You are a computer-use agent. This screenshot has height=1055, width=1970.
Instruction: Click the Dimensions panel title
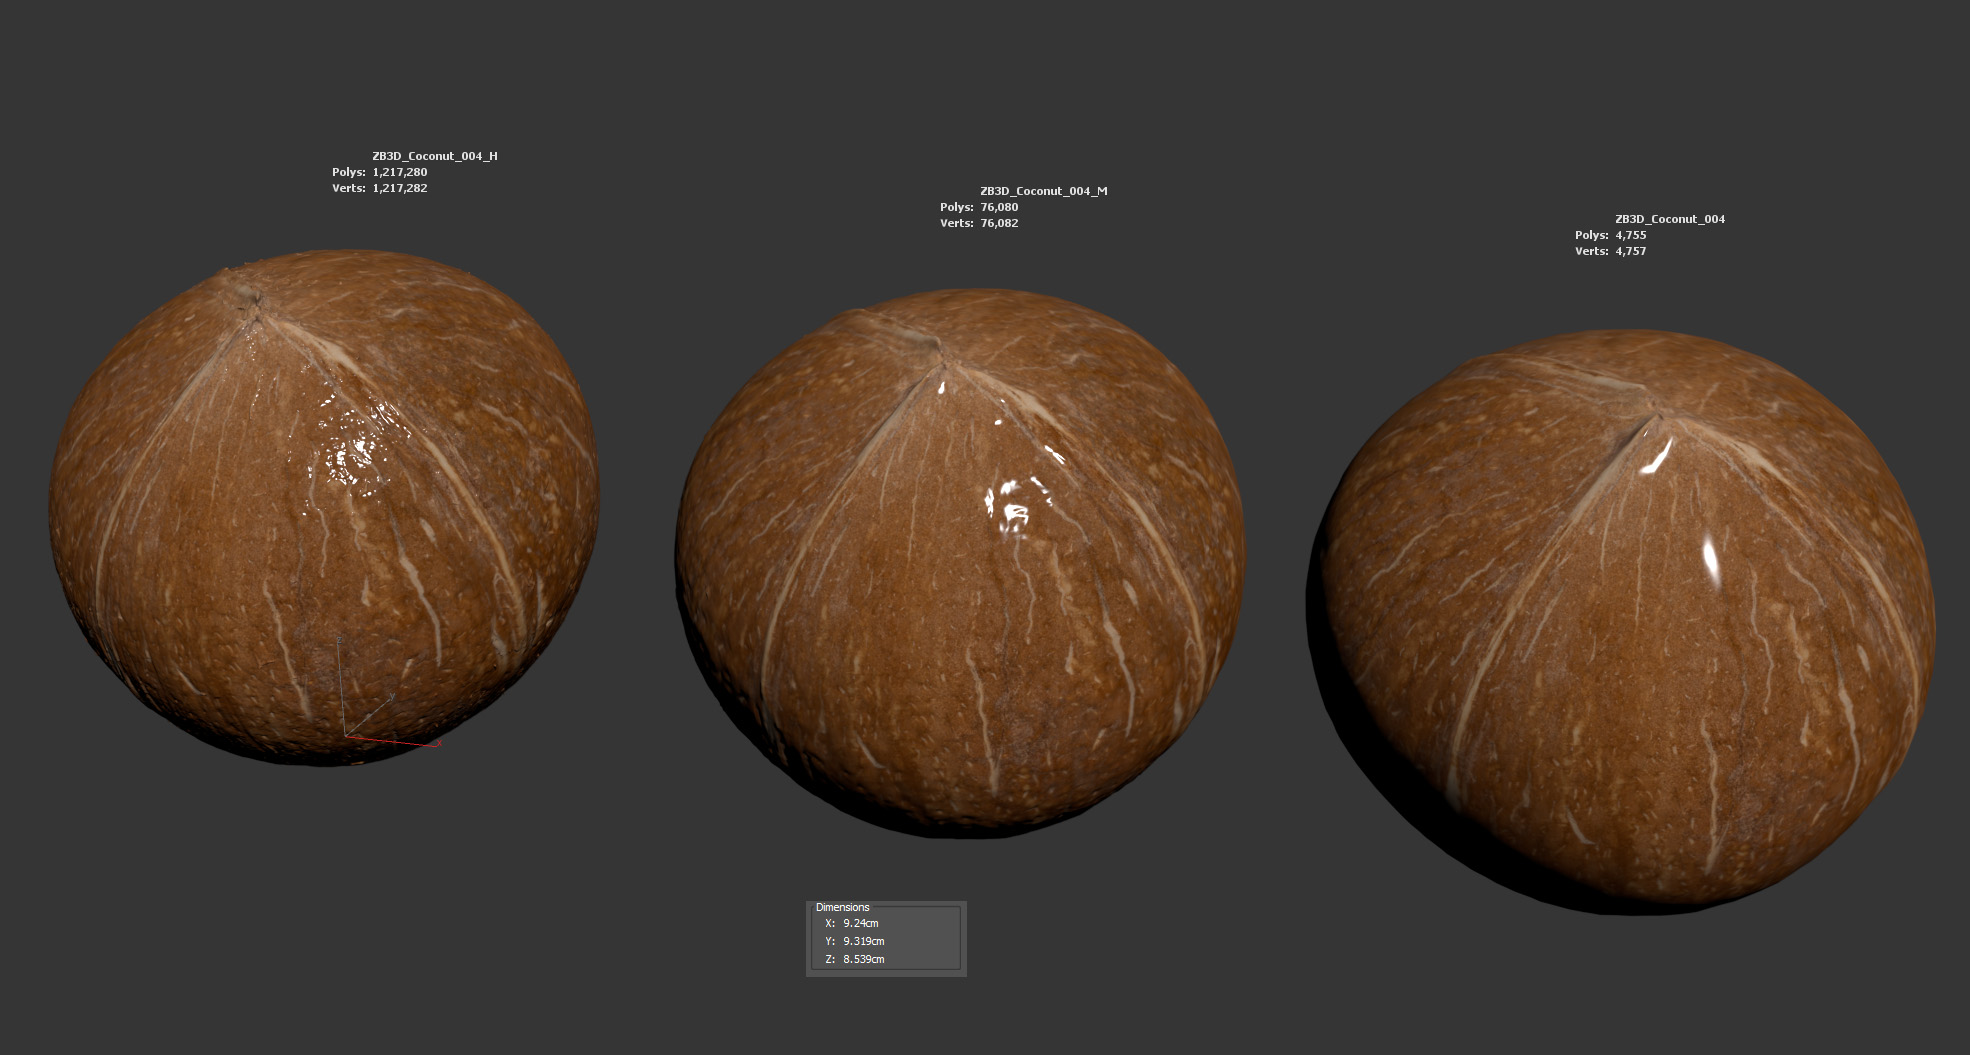tap(842, 907)
